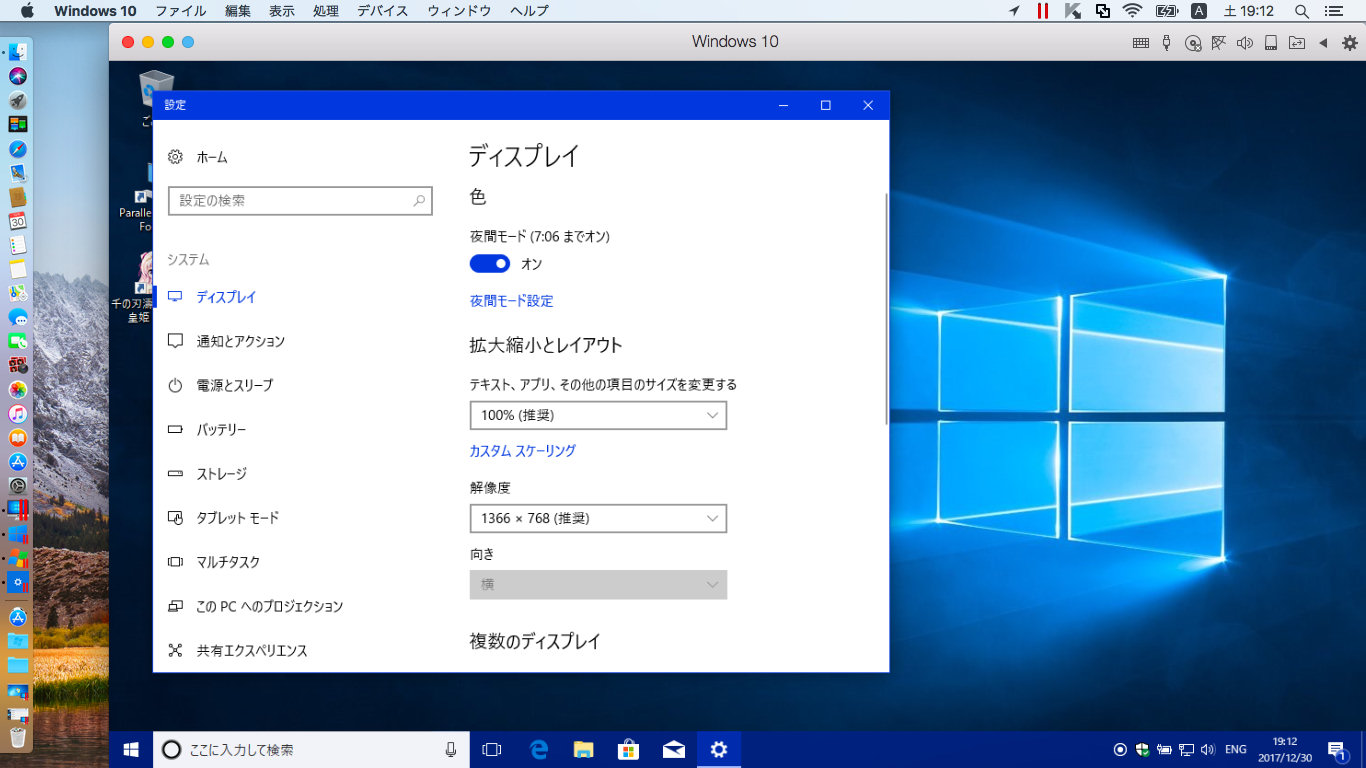Launch Microsoft Edge from the taskbar
Viewport: 1366px width, 768px height.
click(539, 749)
